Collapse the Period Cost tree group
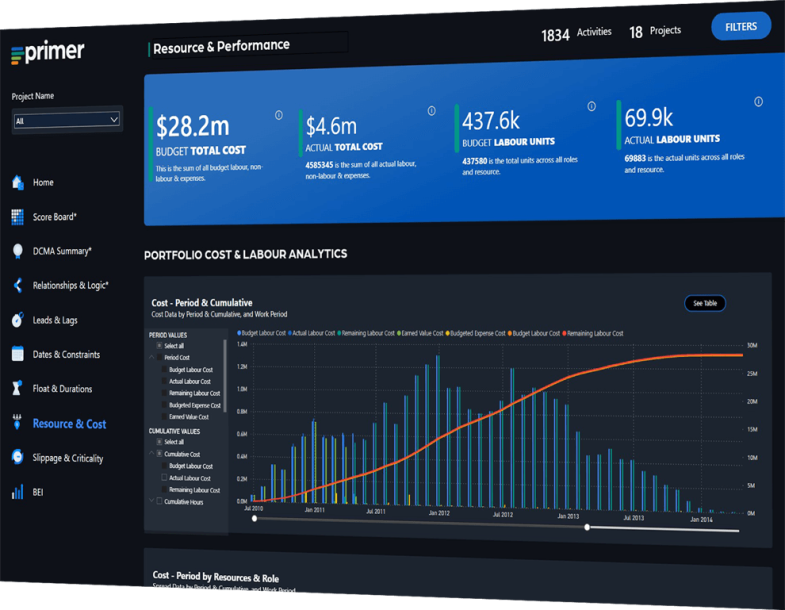785x610 pixels. (x=153, y=357)
